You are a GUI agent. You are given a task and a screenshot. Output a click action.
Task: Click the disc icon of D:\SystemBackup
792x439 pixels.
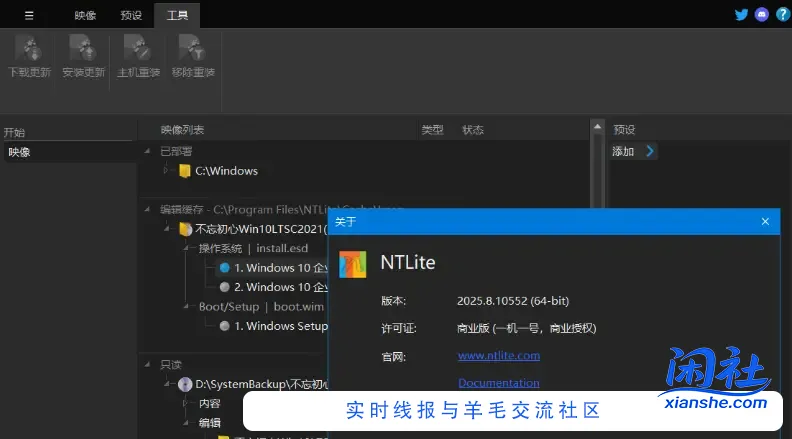coord(185,384)
